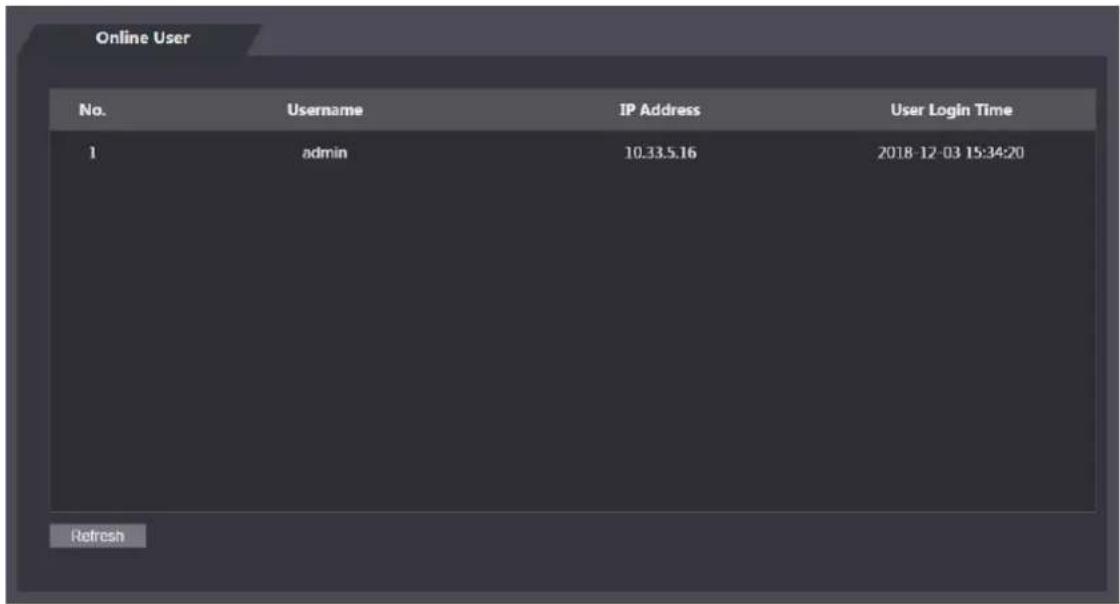Click login time 2018-12-03 15:34:20
This screenshot has height=604, width=1120.
tap(951, 152)
